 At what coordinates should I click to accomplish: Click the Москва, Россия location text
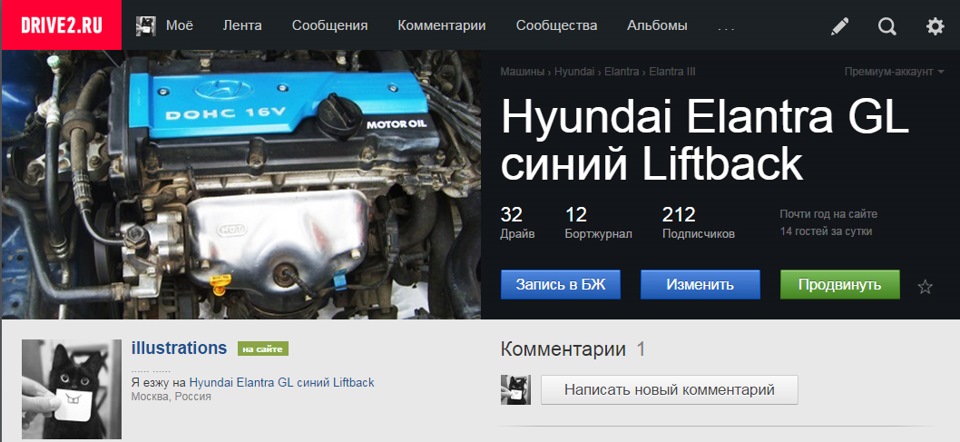pyautogui.click(x=171, y=397)
